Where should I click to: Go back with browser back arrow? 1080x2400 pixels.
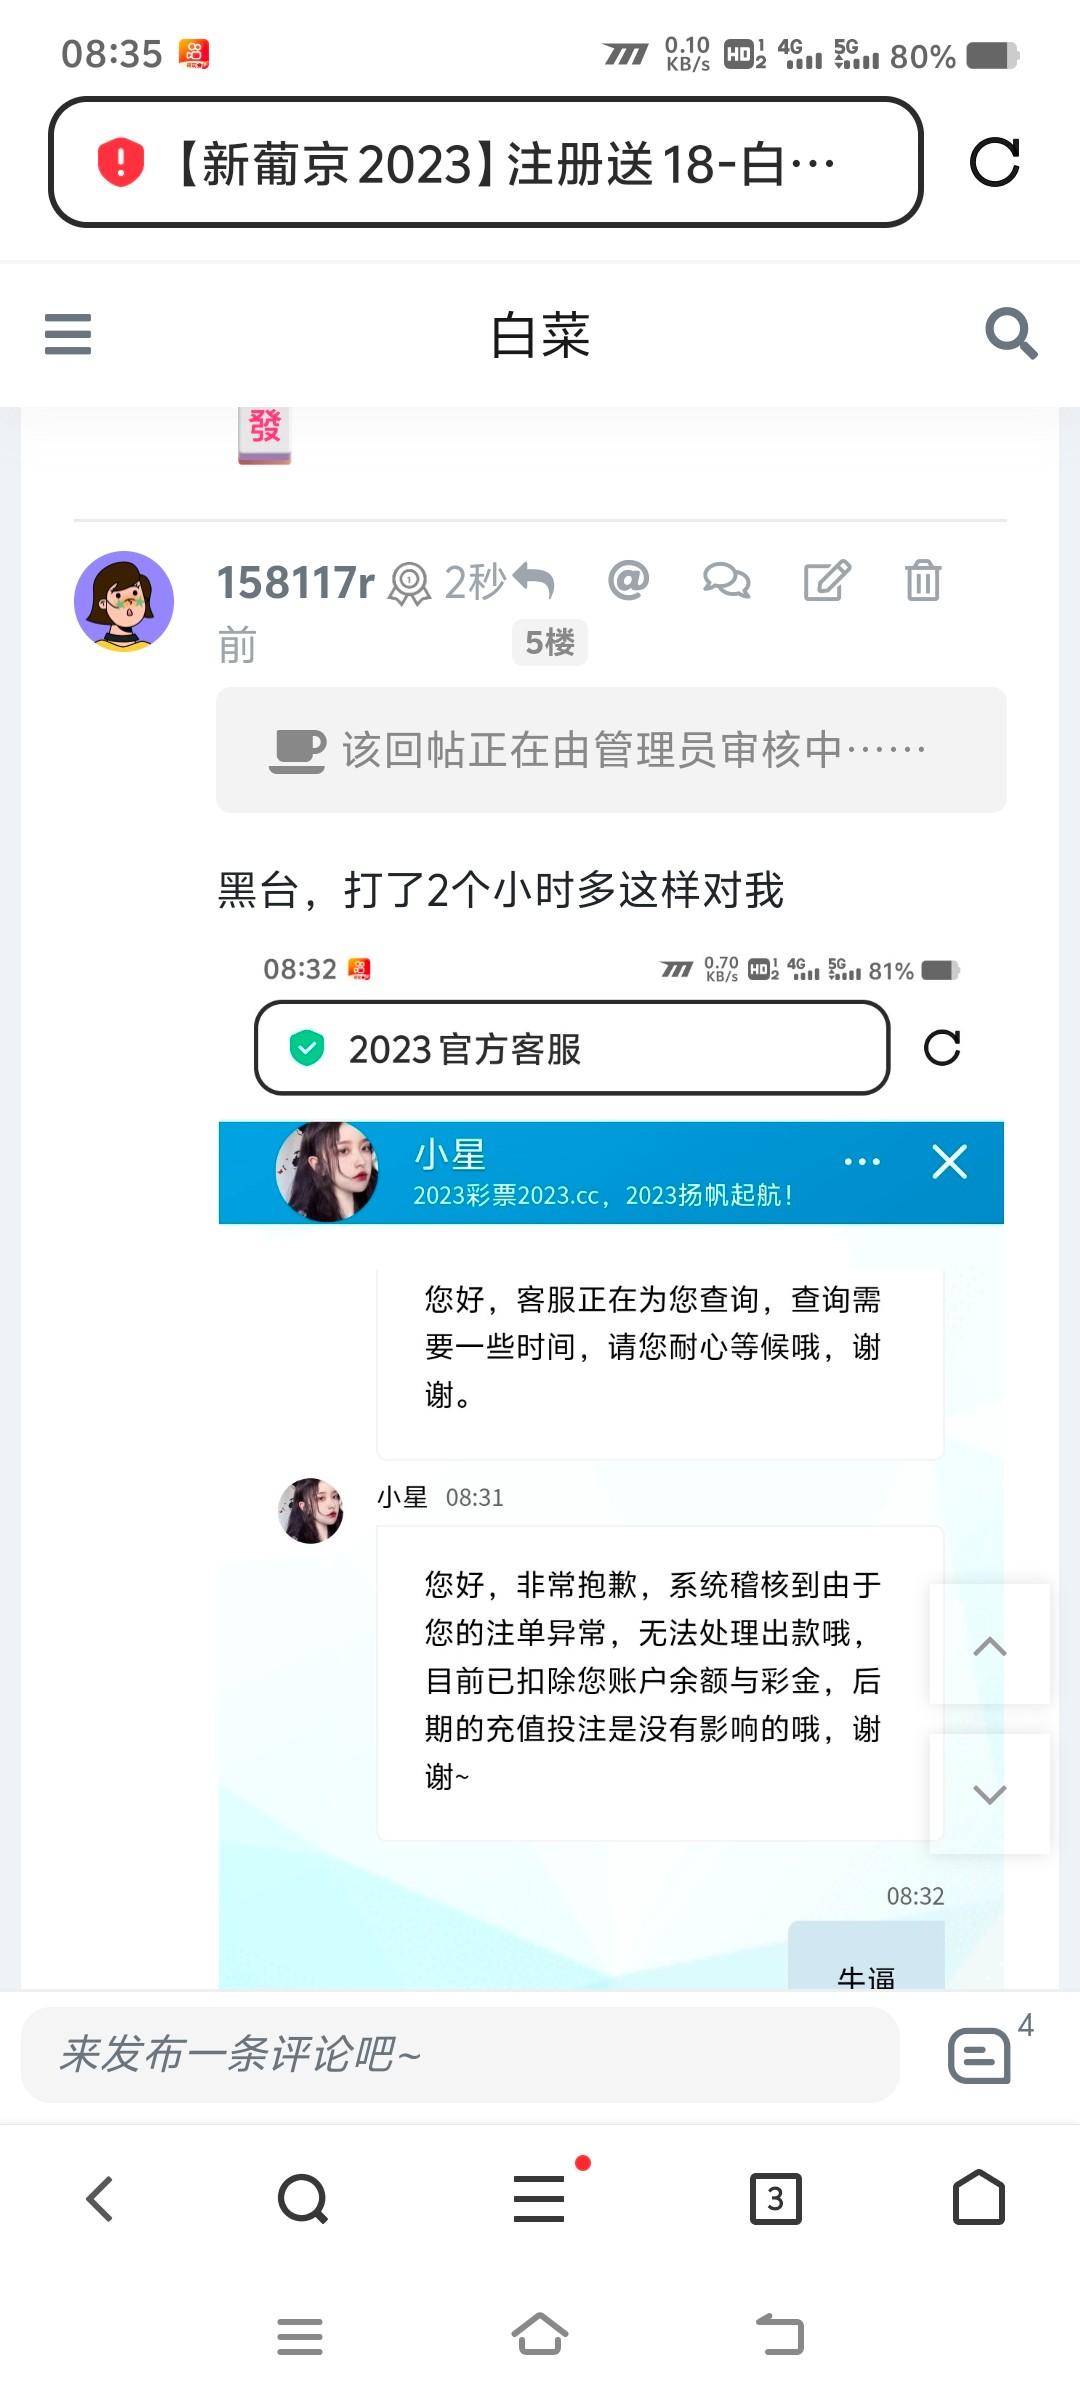pos(100,2198)
